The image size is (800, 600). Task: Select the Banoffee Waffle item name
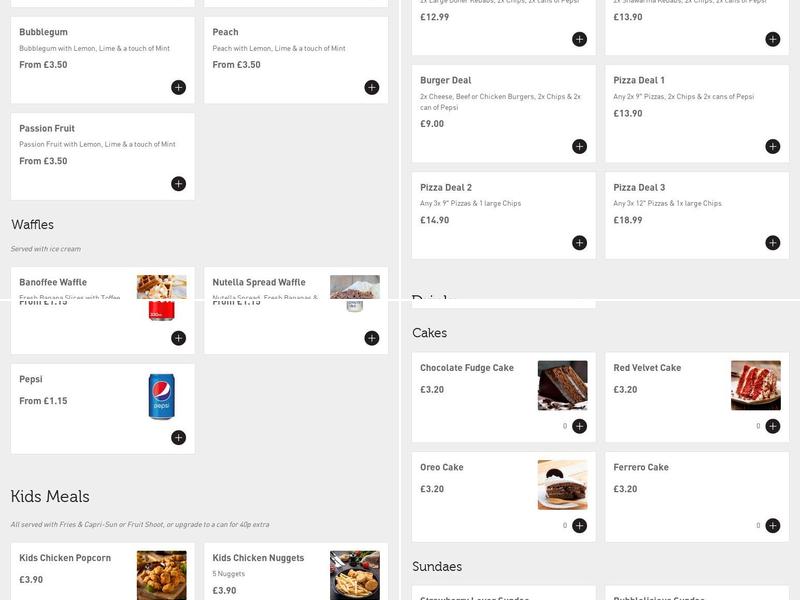53,282
